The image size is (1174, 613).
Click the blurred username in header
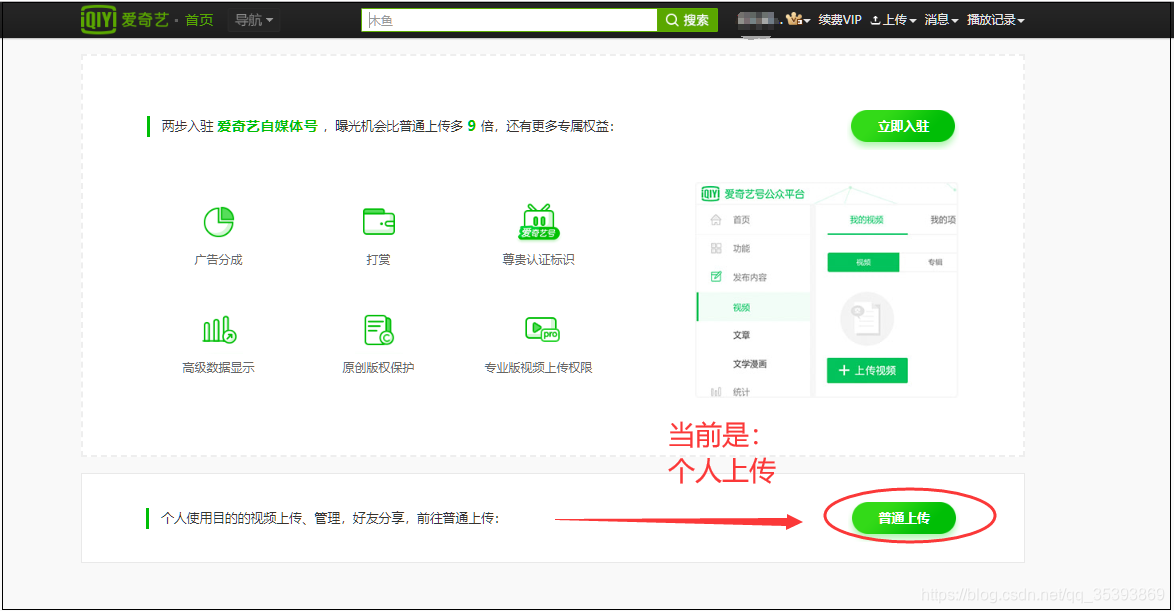[x=757, y=20]
